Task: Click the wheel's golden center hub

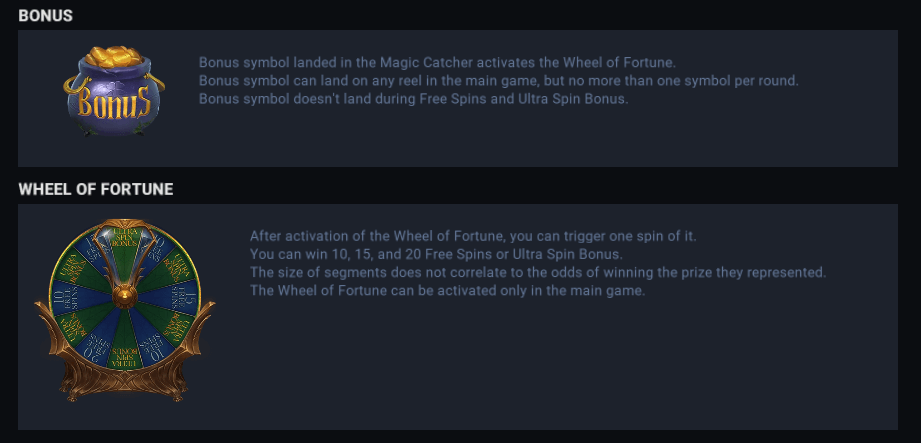Action: tap(126, 295)
